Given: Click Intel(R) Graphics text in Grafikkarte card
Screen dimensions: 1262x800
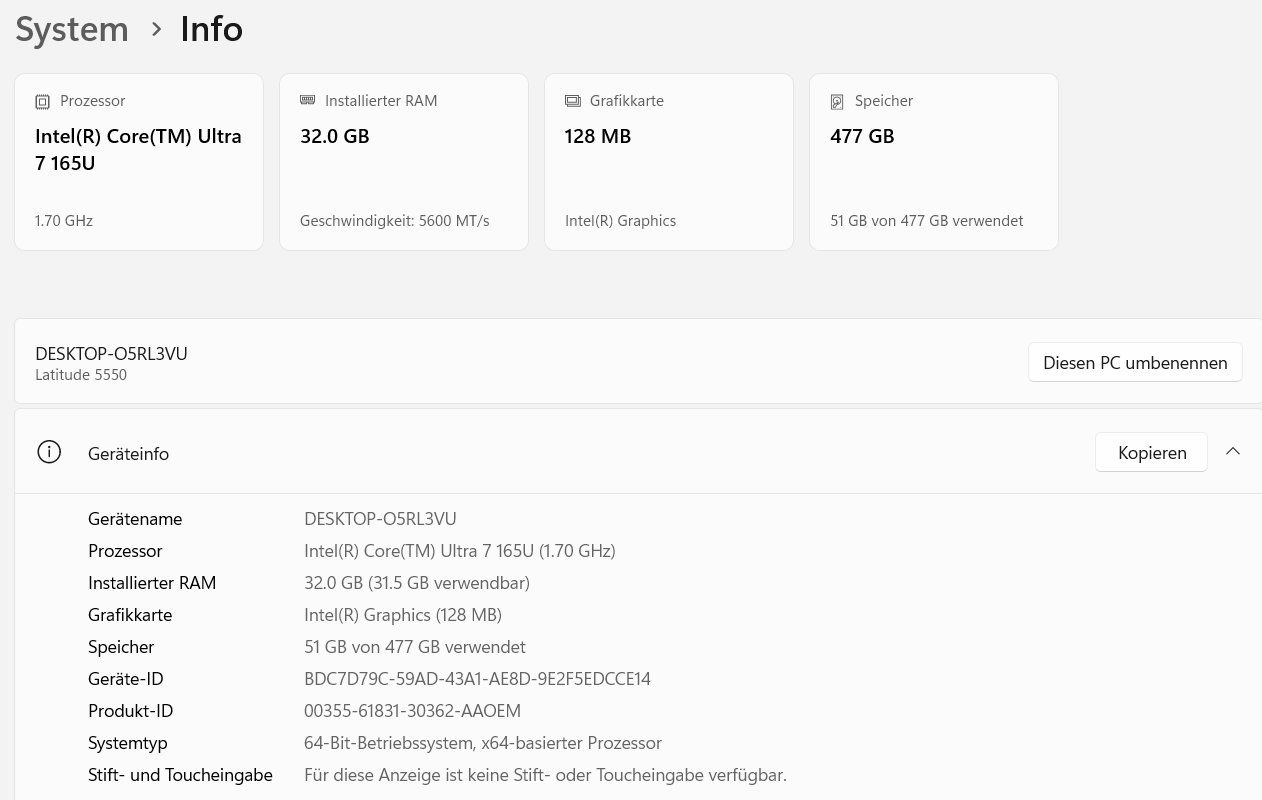Looking at the screenshot, I should point(620,221).
